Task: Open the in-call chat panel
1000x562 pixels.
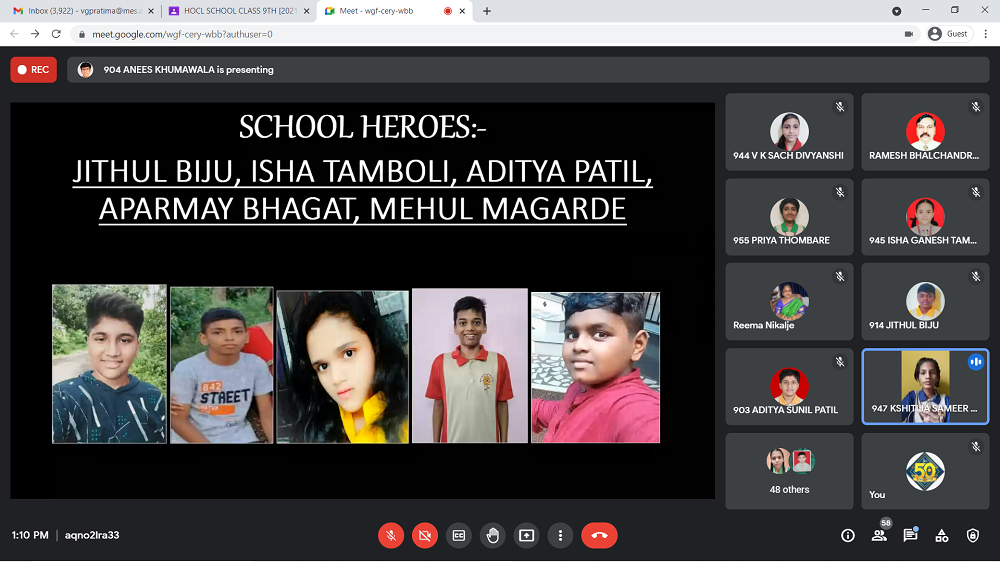Action: tap(910, 535)
